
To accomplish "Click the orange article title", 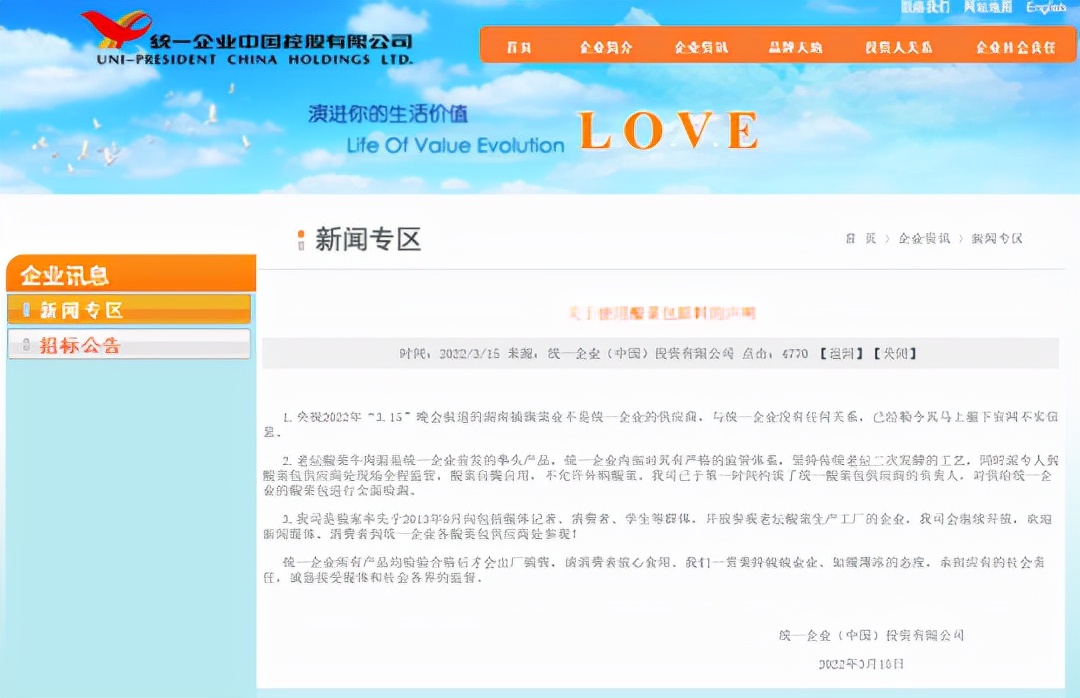I will click(662, 314).
